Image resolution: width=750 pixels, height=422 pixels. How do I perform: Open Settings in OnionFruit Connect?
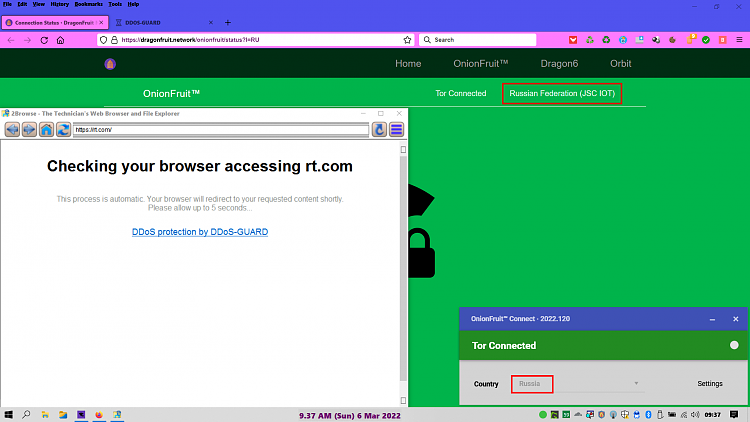(710, 384)
